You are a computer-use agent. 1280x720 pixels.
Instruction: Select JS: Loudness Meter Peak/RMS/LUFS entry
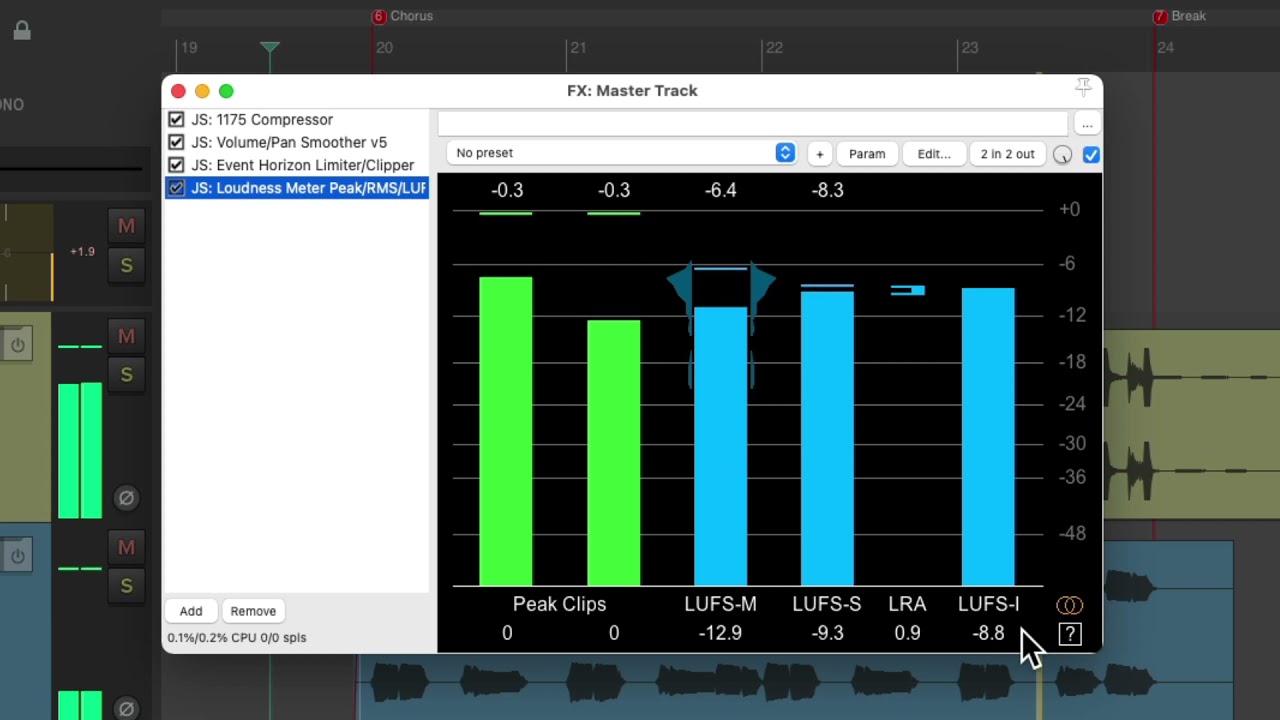click(308, 188)
